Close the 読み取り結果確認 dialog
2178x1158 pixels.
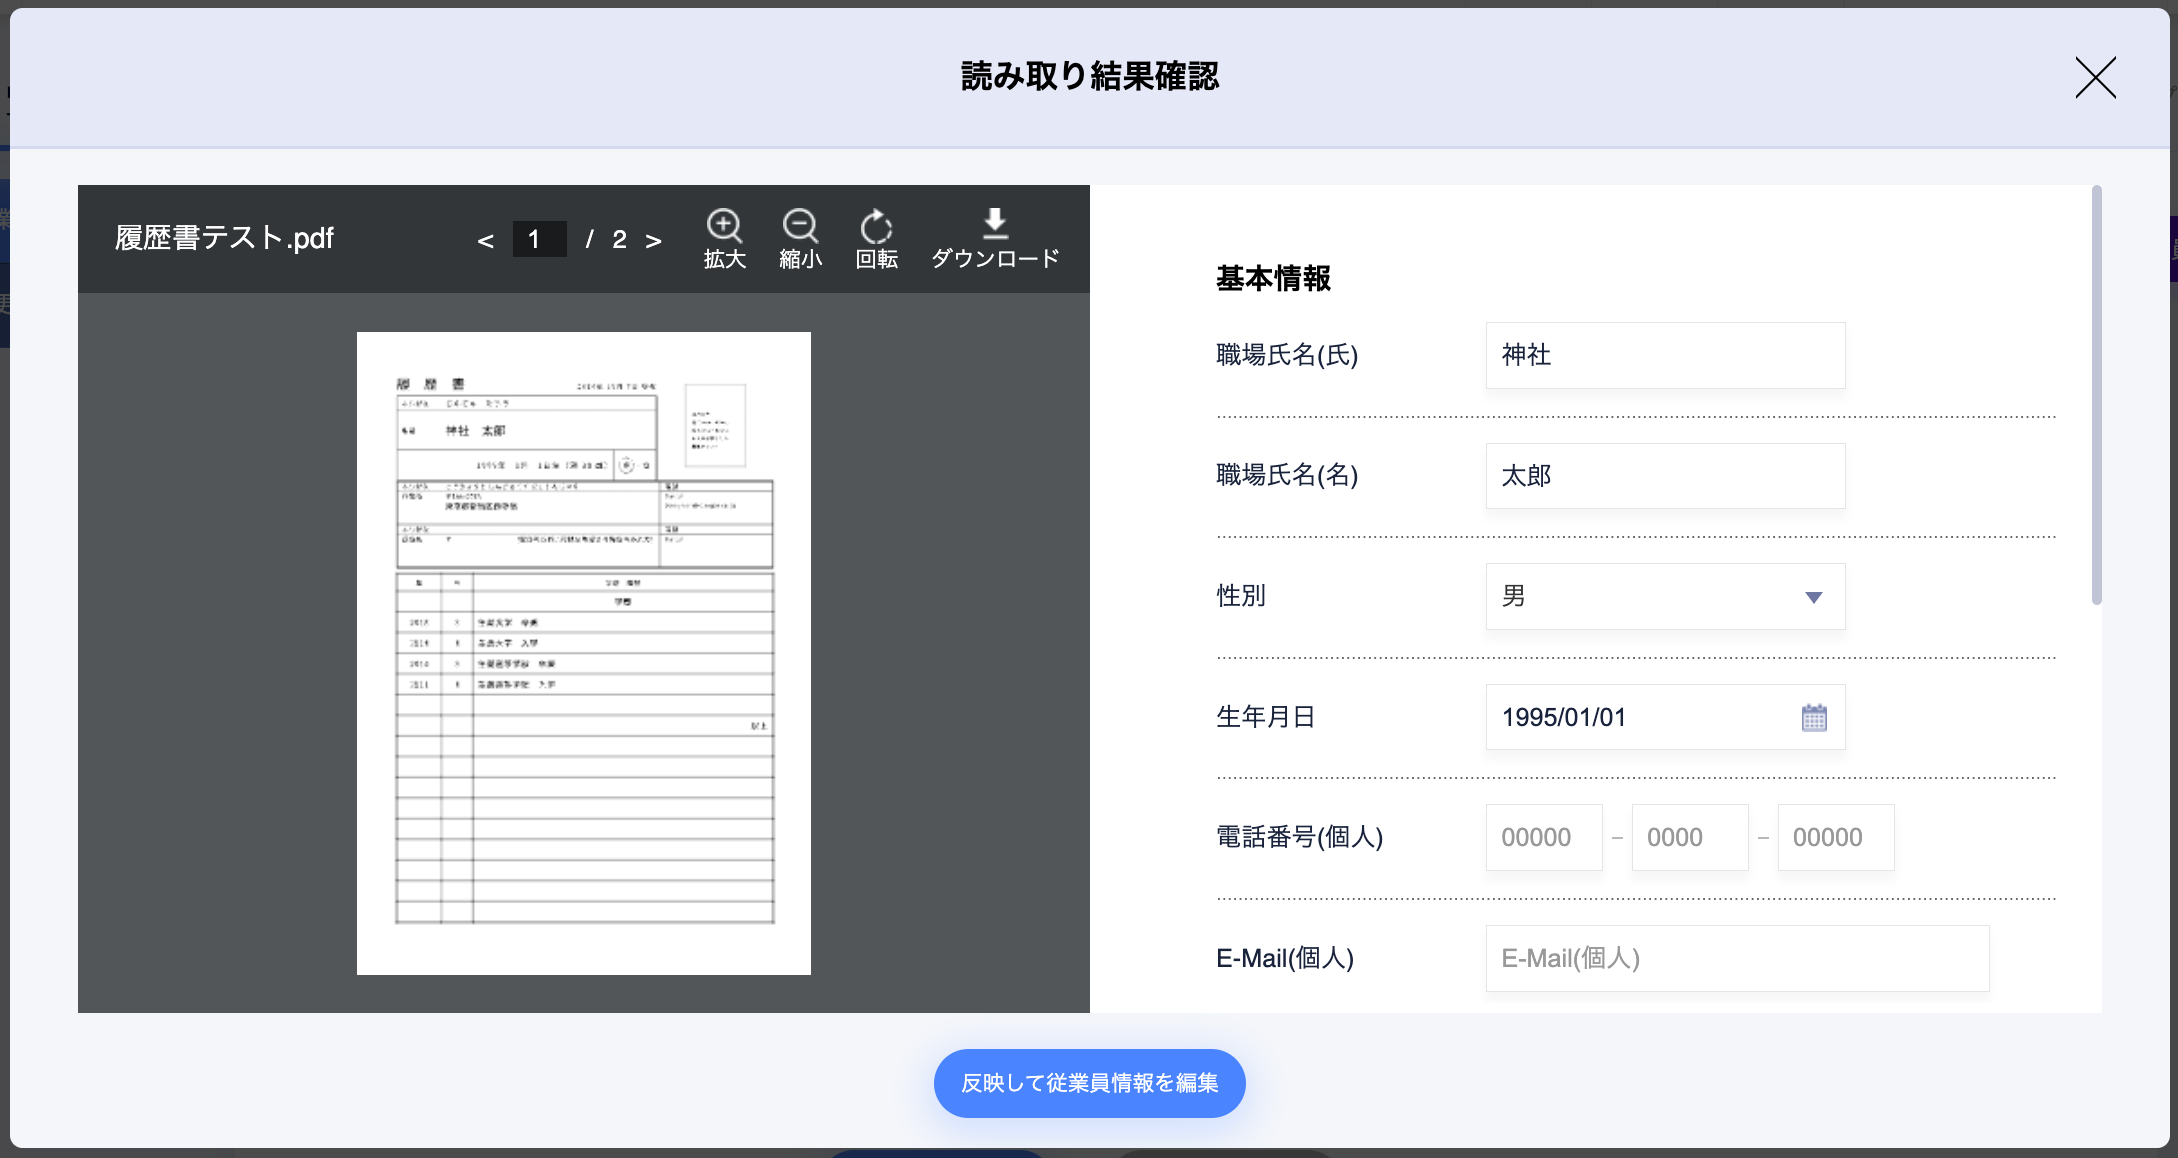[2095, 77]
